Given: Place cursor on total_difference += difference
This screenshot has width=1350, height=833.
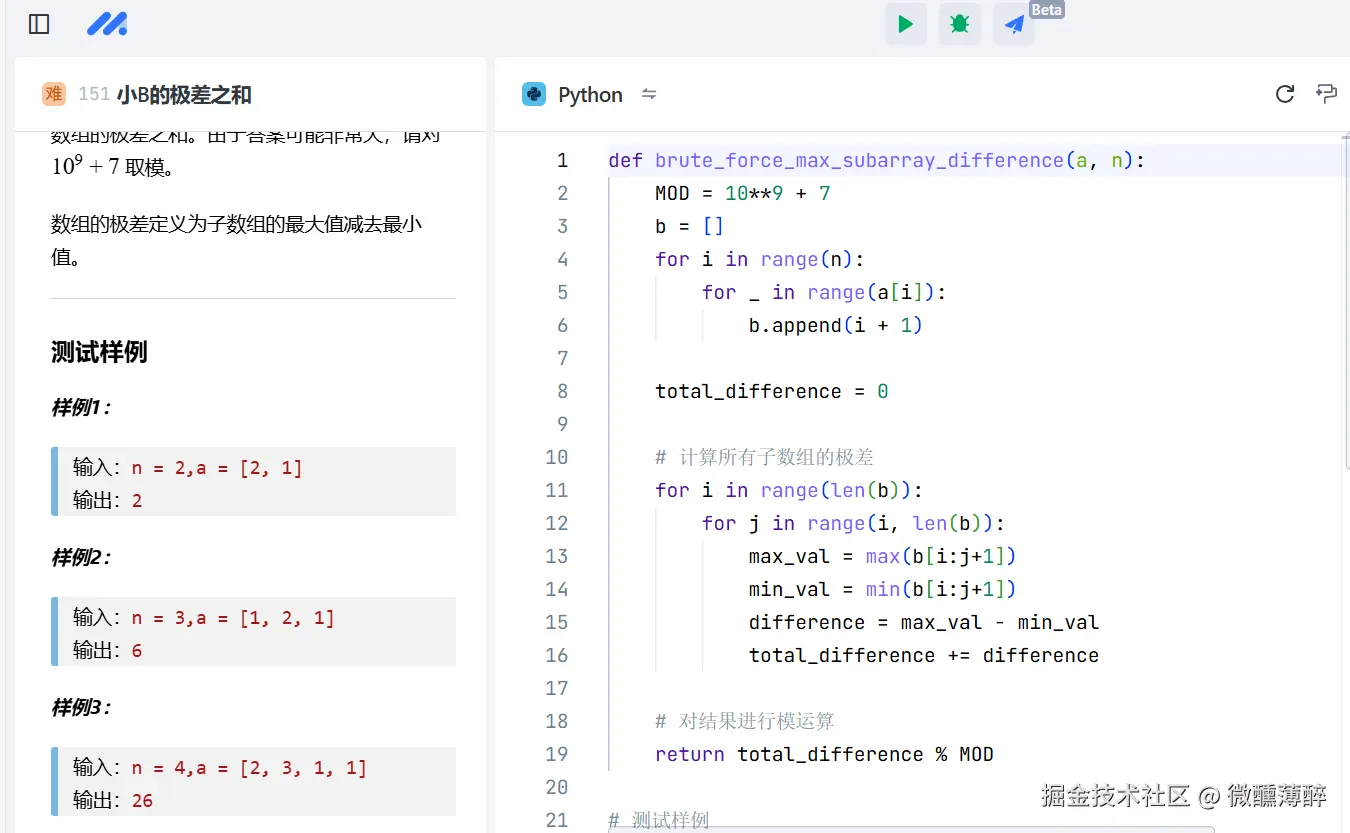Looking at the screenshot, I should click(x=923, y=655).
